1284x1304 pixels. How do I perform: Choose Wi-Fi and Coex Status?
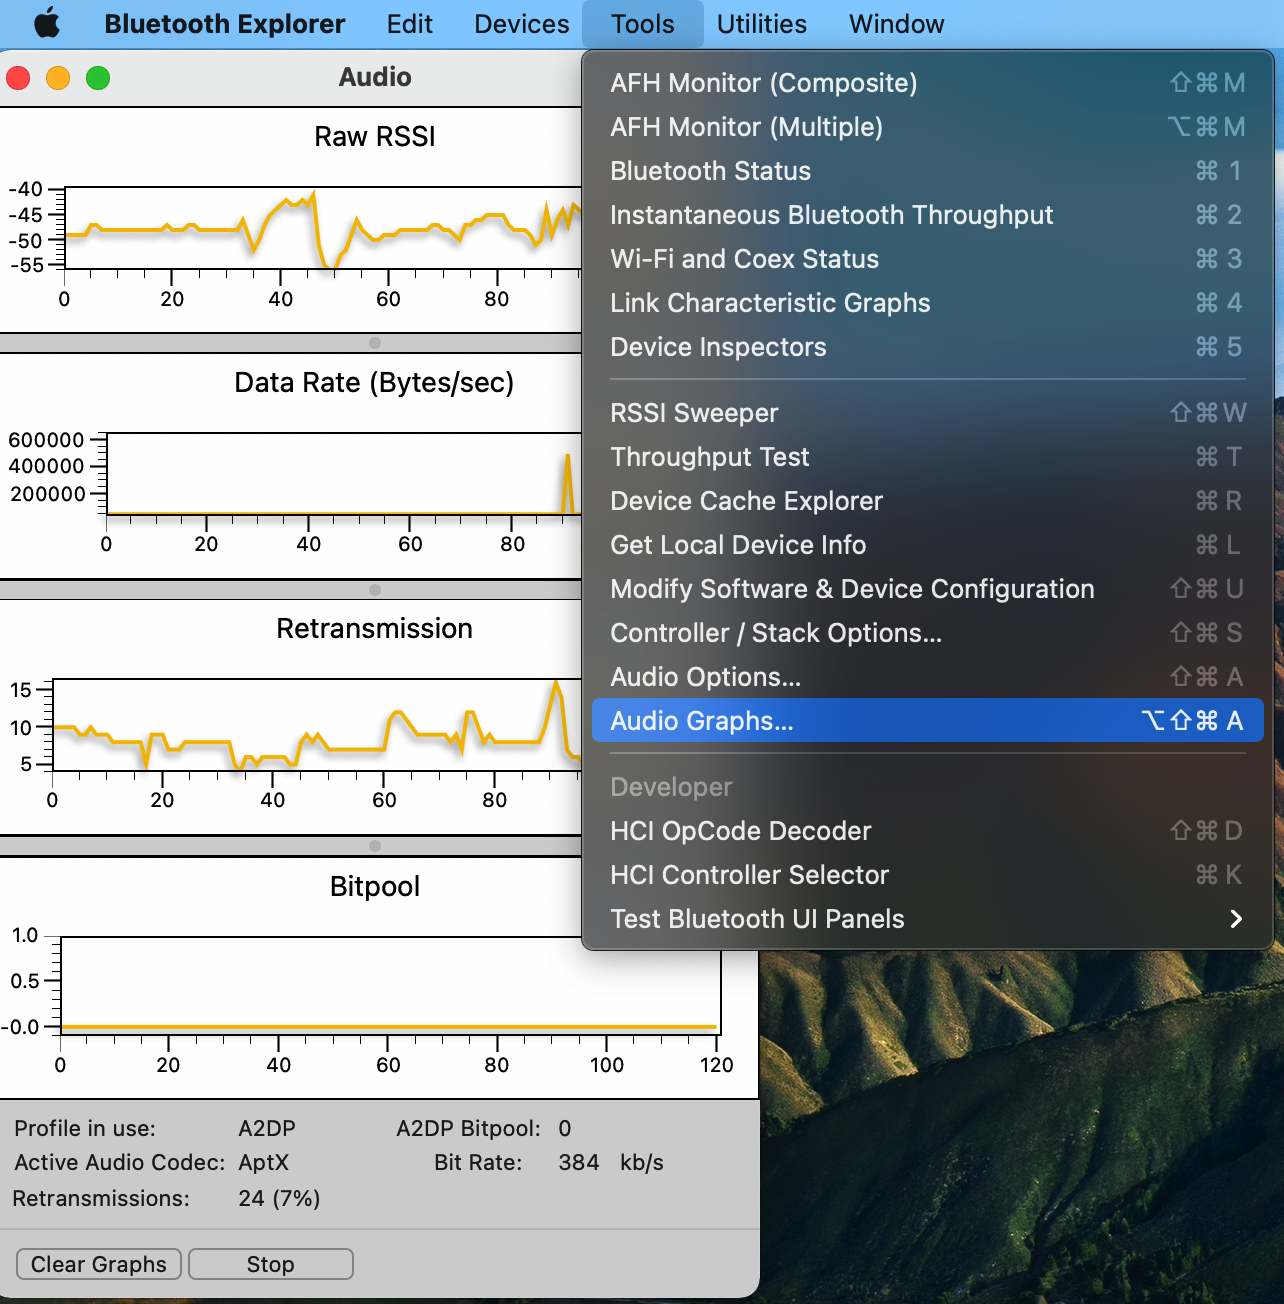(928, 259)
